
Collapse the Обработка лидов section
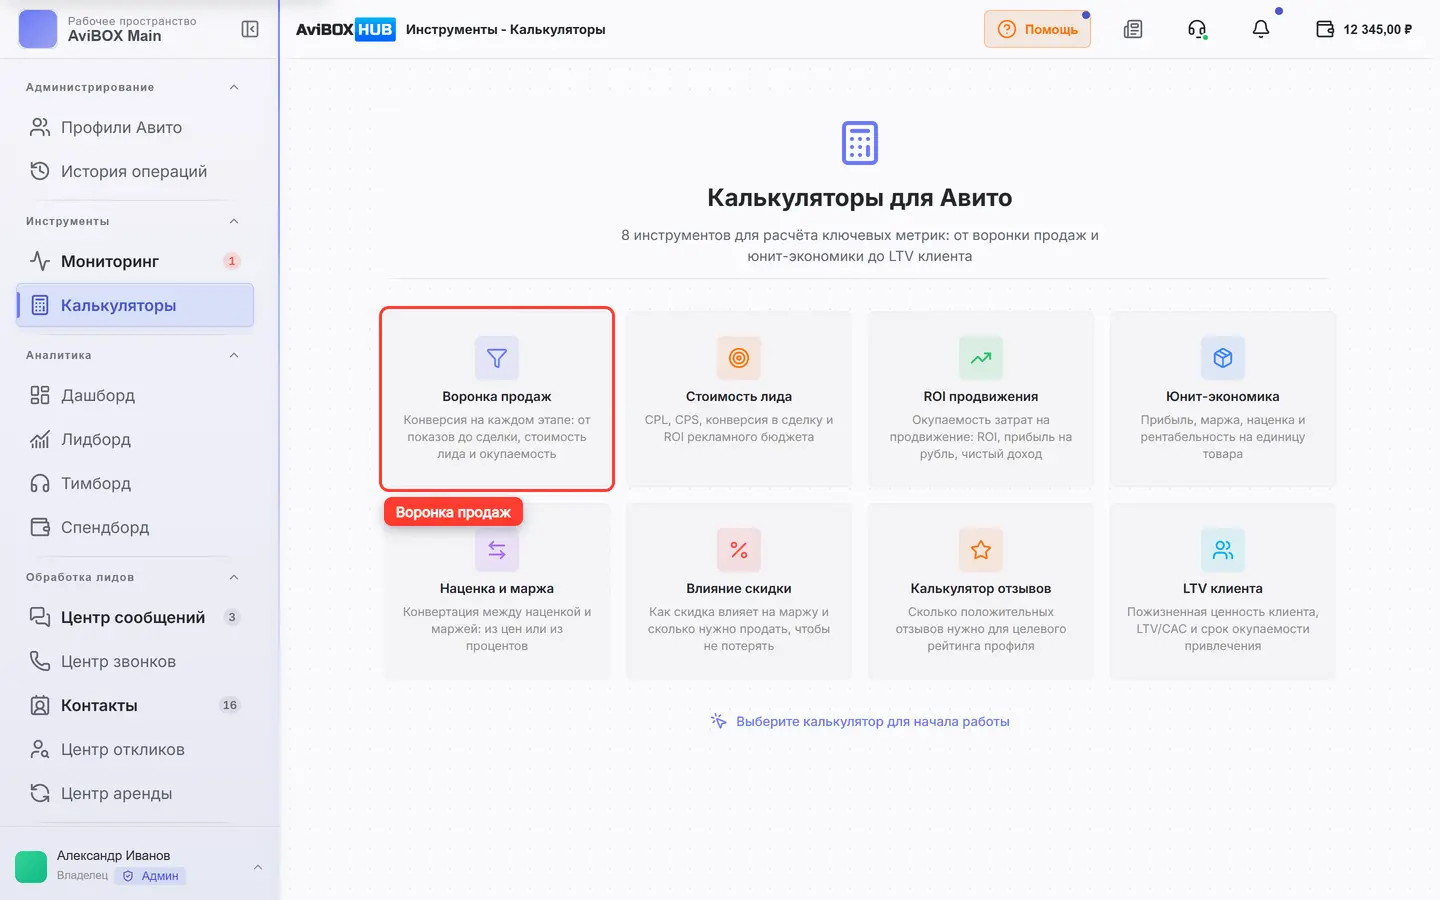point(234,577)
